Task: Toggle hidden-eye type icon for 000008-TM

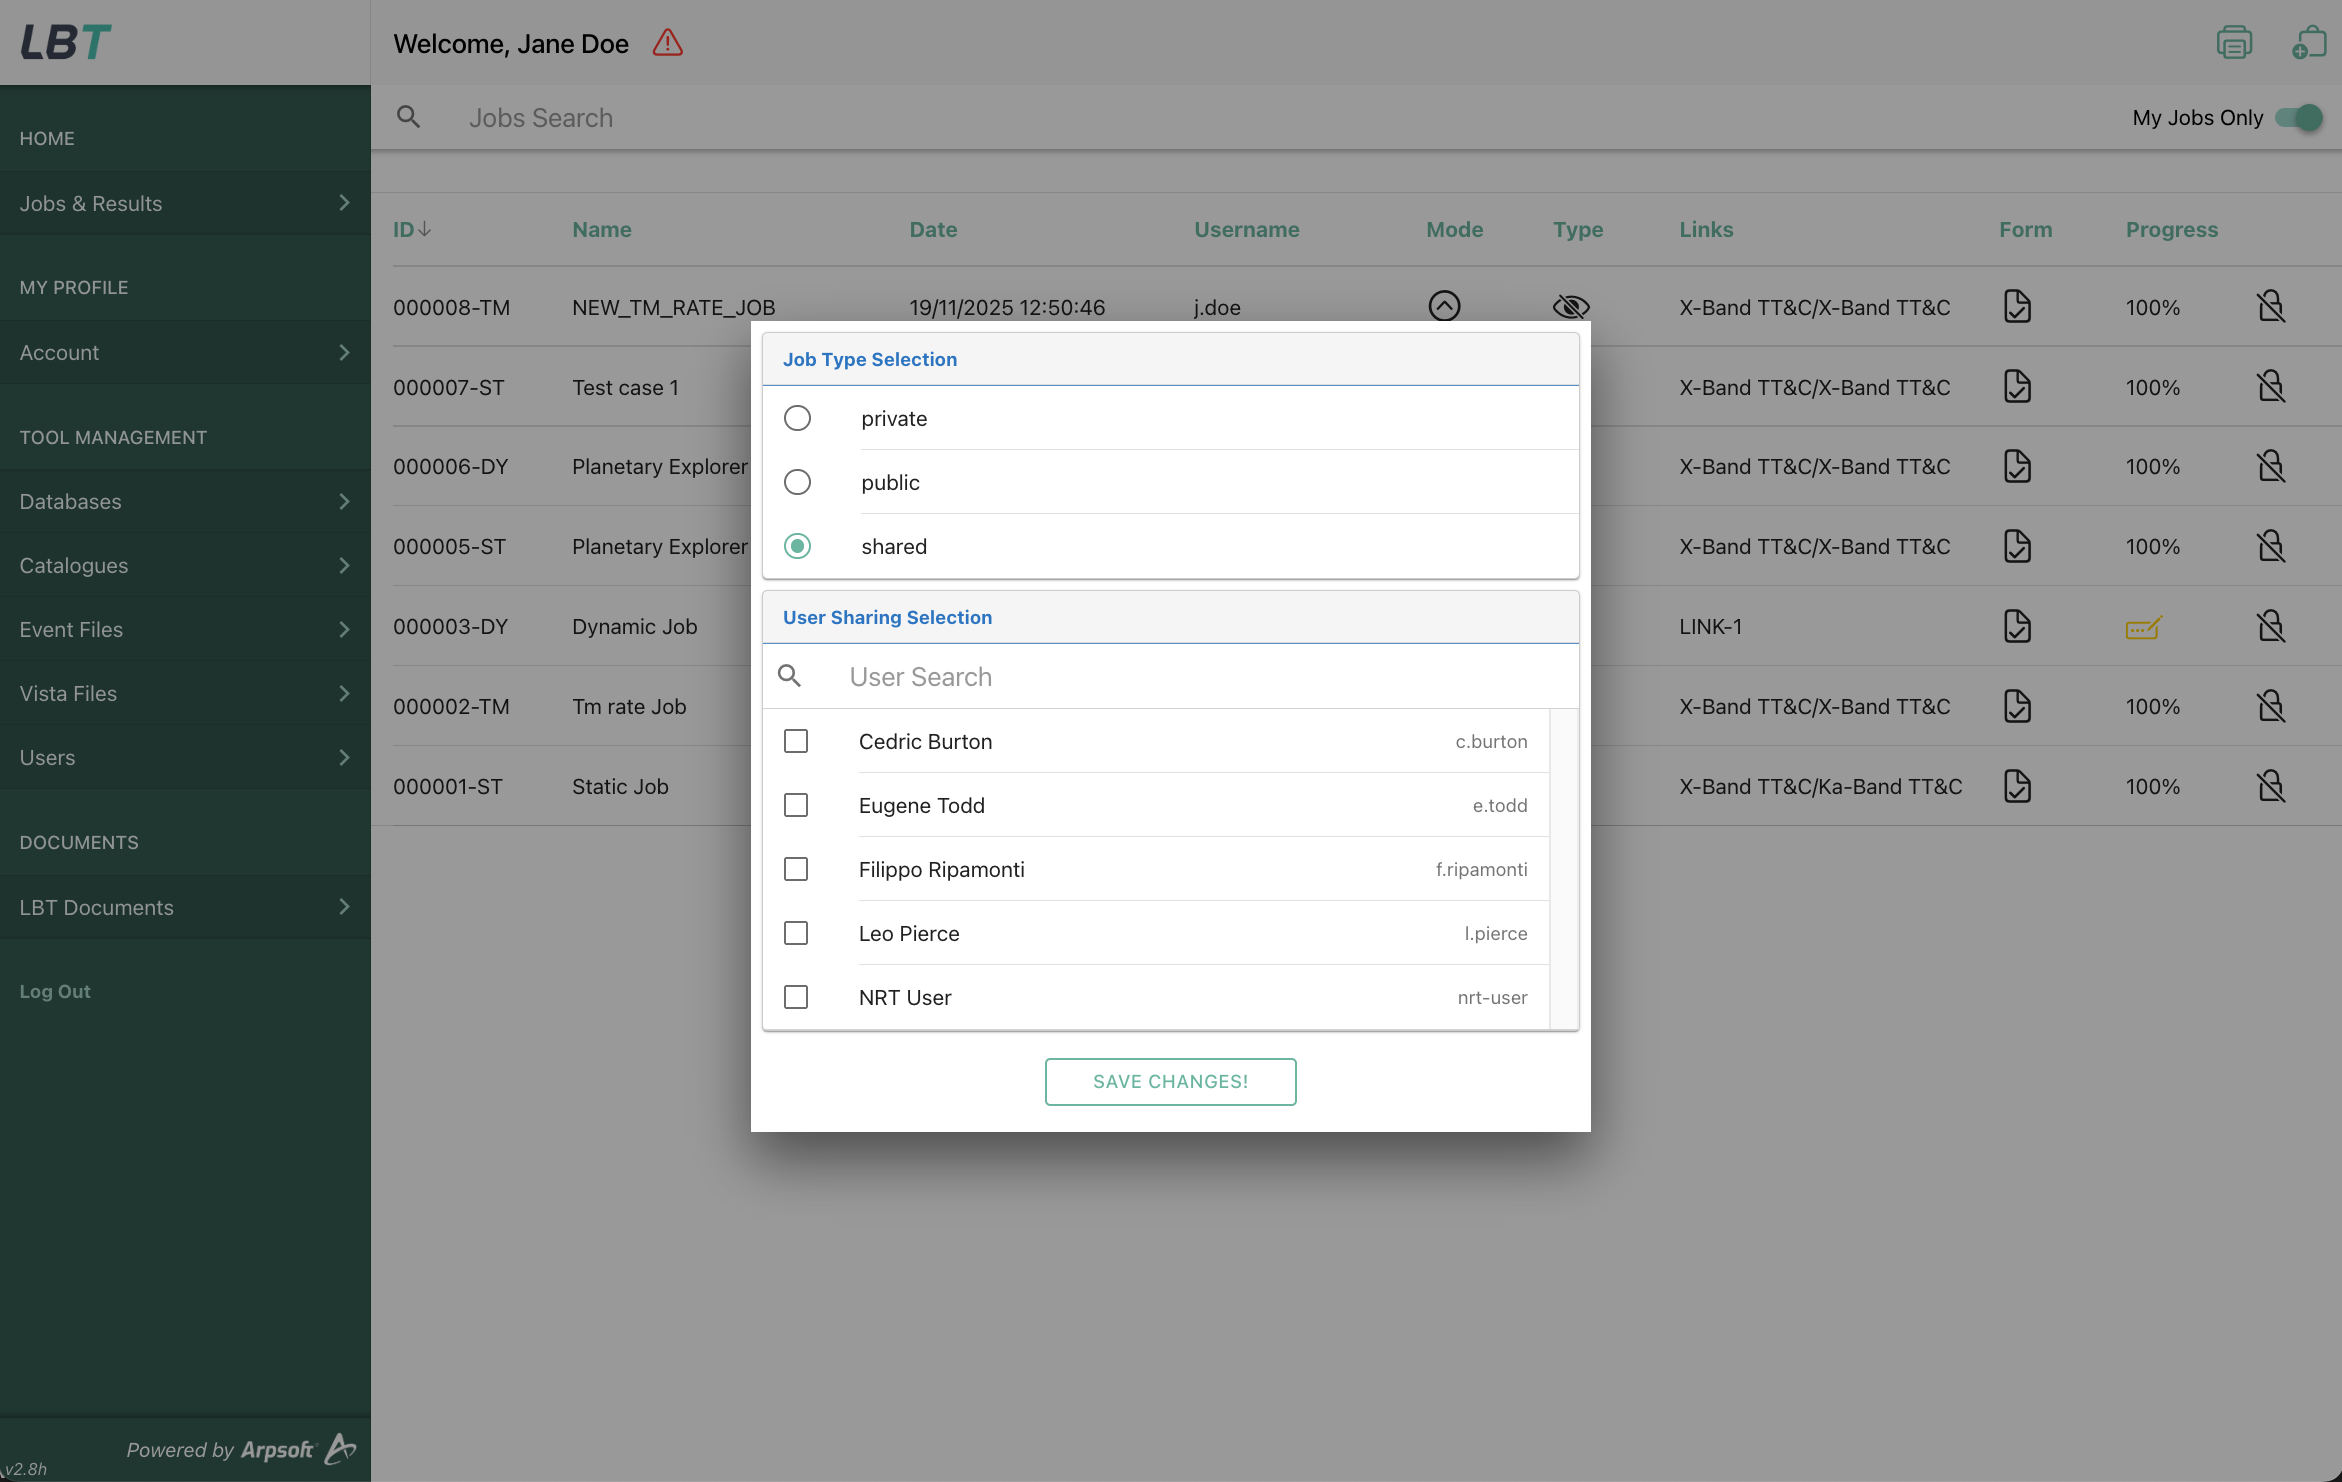Action: click(x=1570, y=306)
